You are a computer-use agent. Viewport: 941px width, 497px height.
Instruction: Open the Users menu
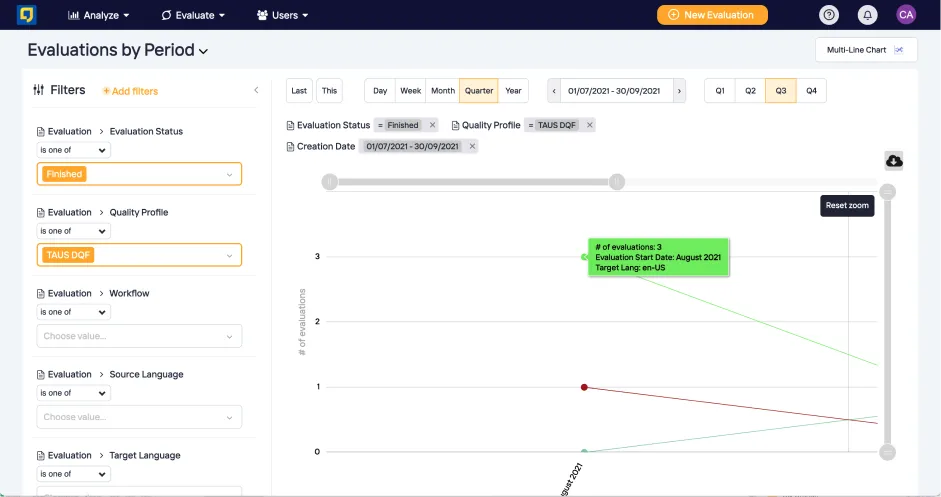pyautogui.click(x=283, y=15)
